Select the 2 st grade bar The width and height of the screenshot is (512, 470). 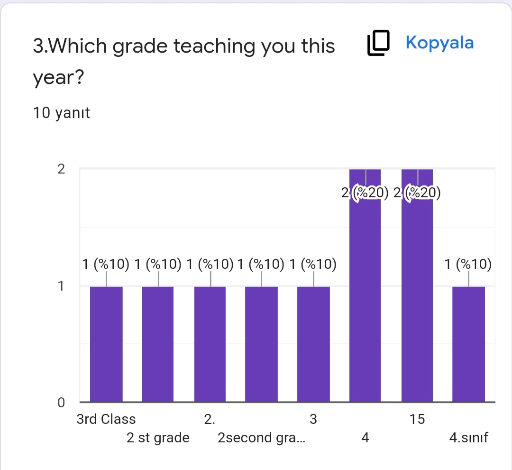(158, 344)
